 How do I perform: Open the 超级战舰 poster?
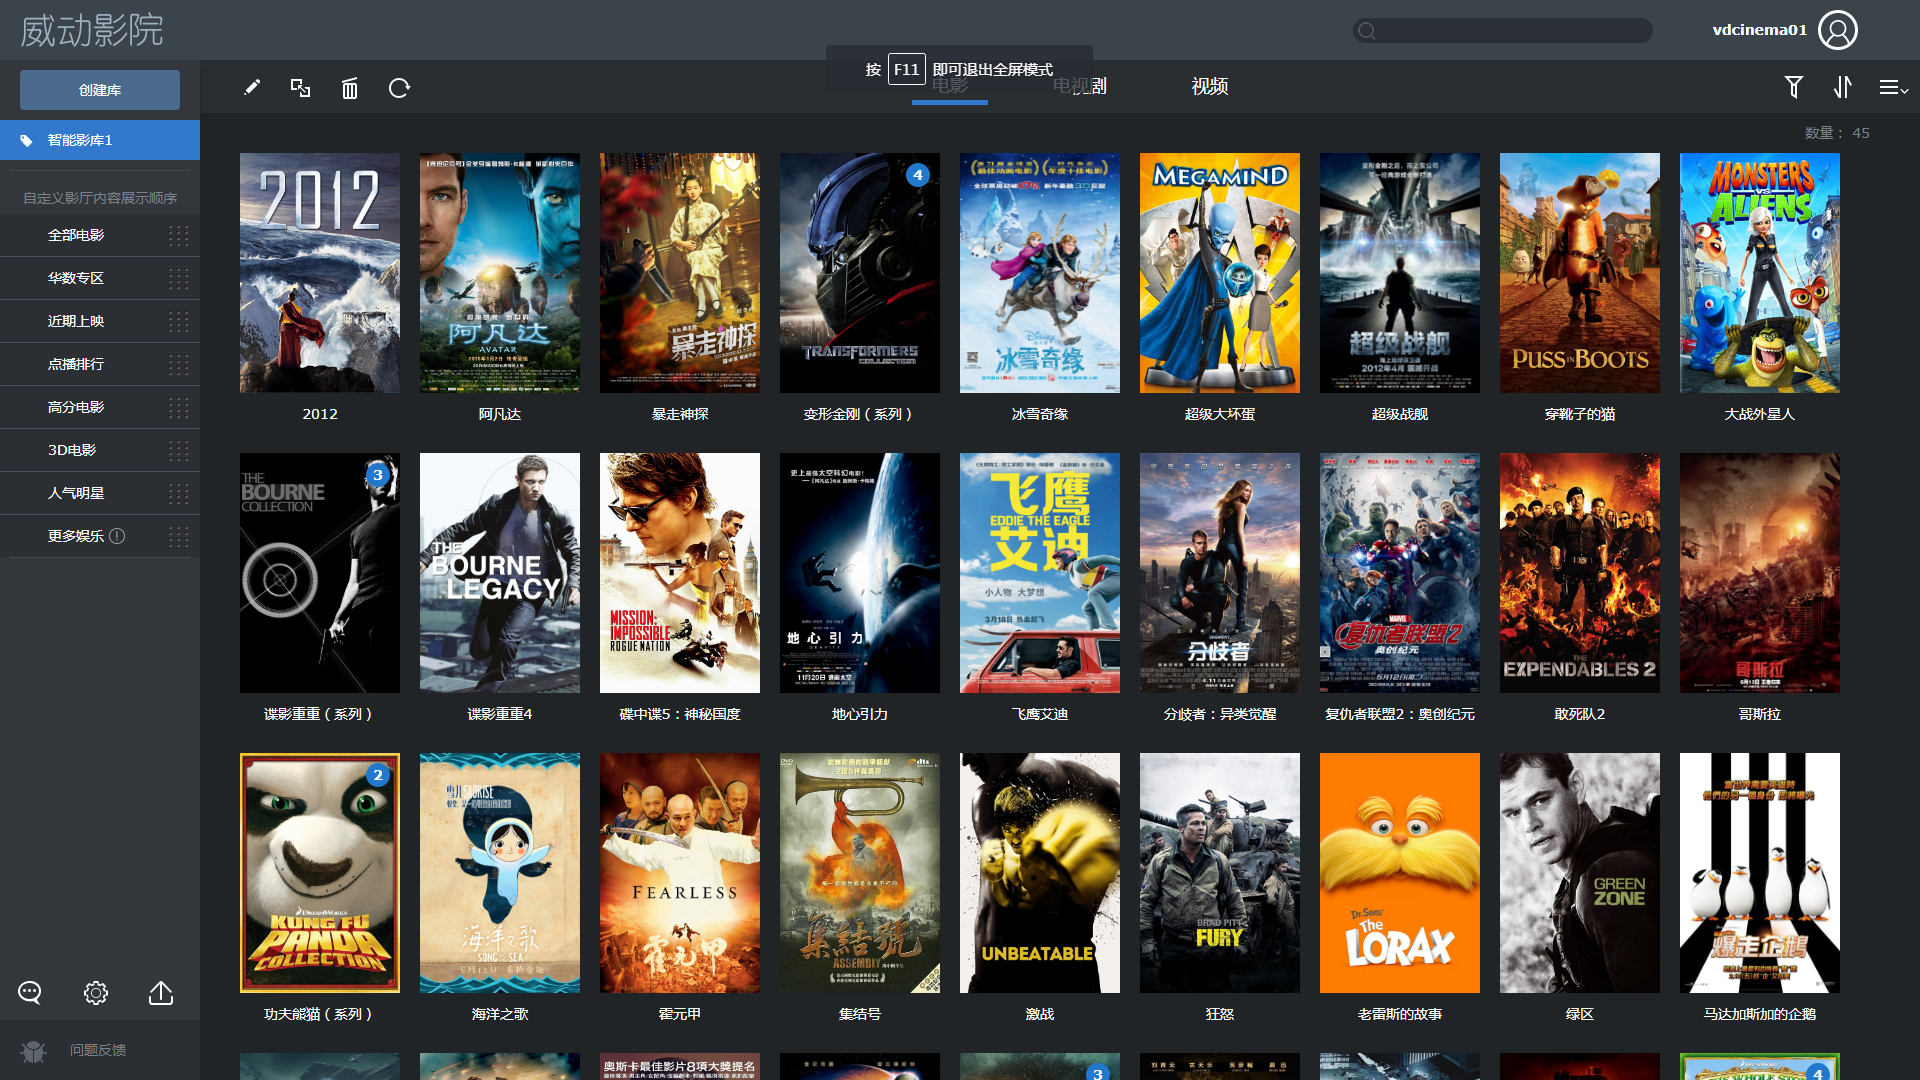(1400, 273)
